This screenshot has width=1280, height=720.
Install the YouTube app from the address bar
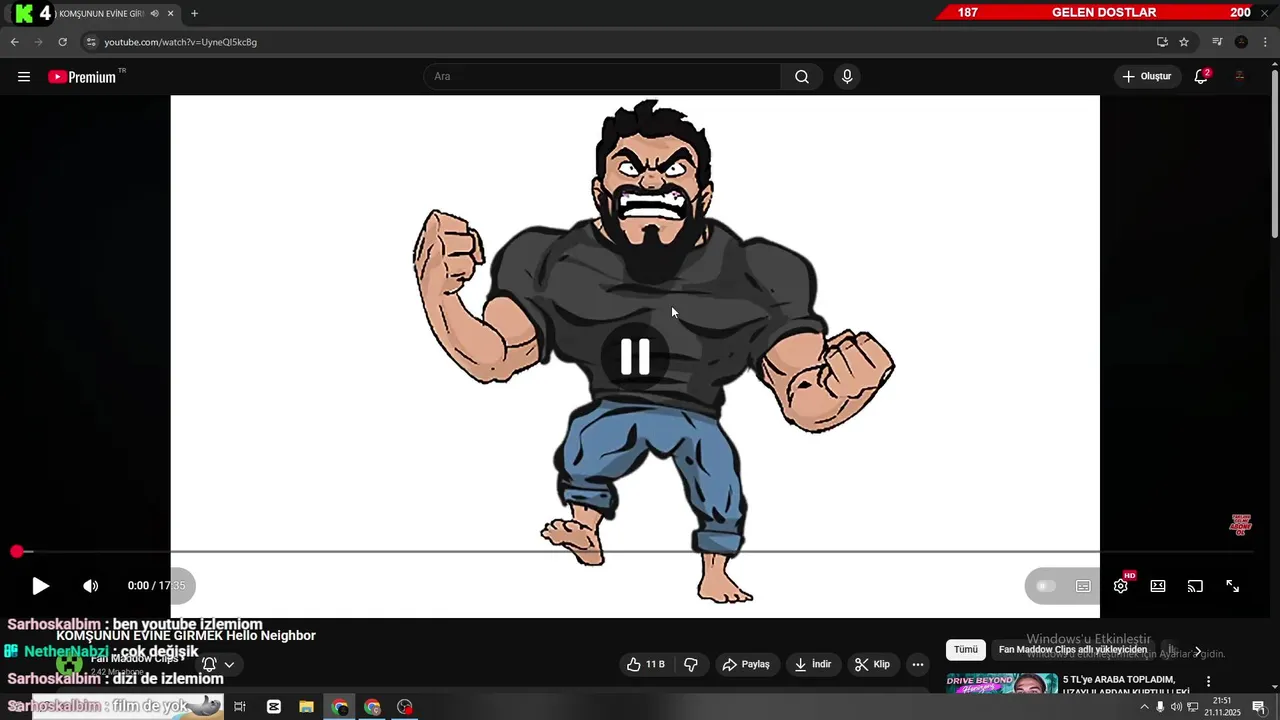[x=1162, y=42]
